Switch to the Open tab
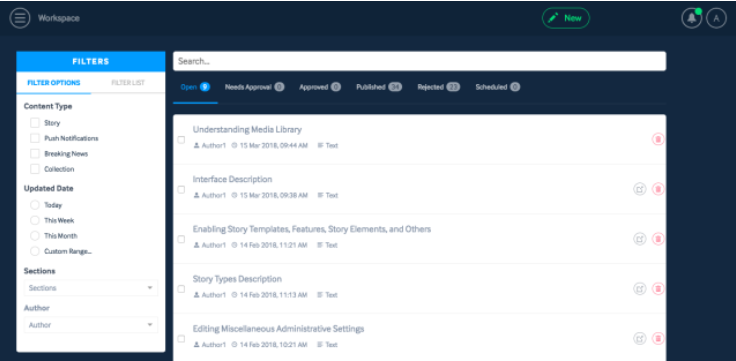Image resolution: width=736 pixels, height=361 pixels. pyautogui.click(x=195, y=87)
